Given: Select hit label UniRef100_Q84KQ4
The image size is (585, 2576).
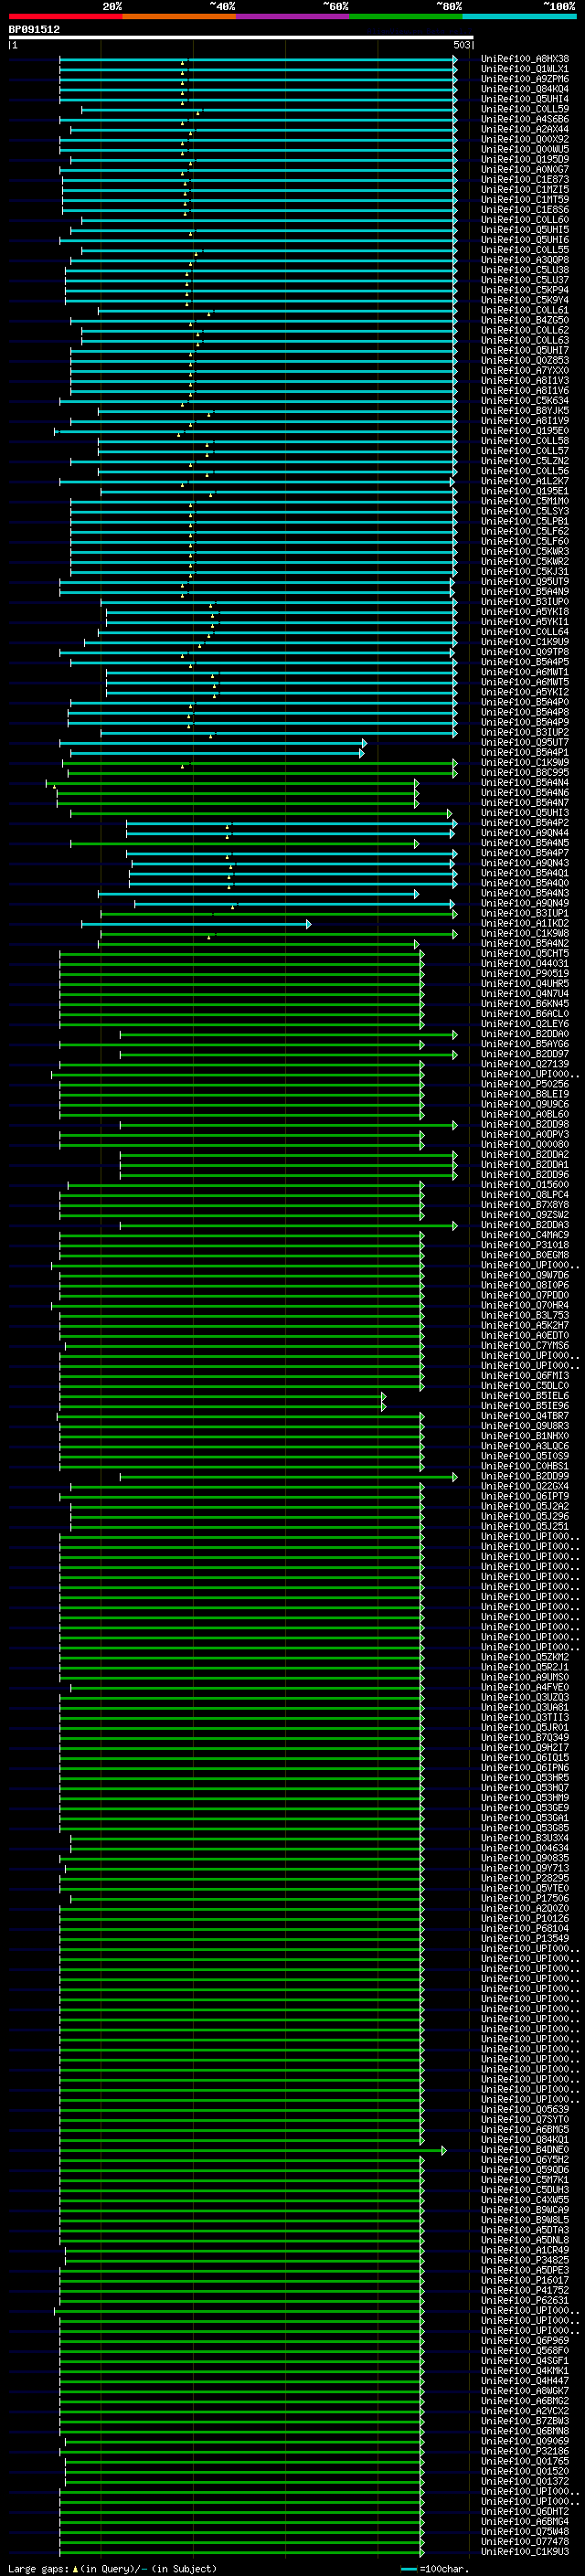Looking at the screenshot, I should tap(525, 89).
